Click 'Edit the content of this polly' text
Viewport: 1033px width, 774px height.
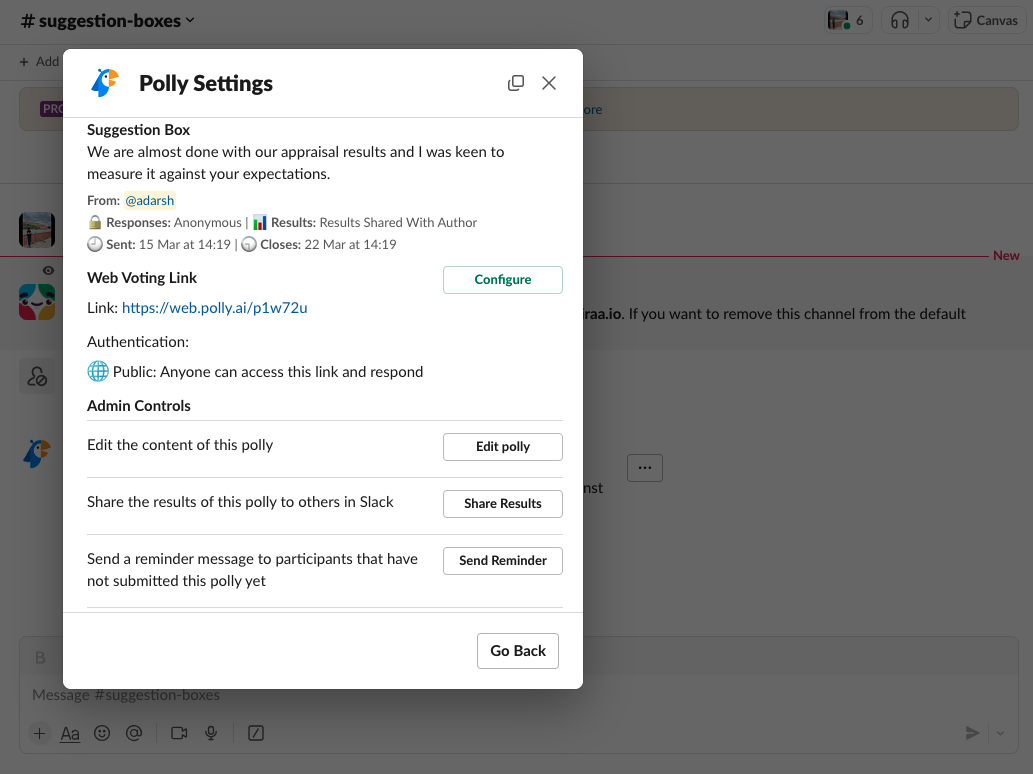(x=180, y=445)
